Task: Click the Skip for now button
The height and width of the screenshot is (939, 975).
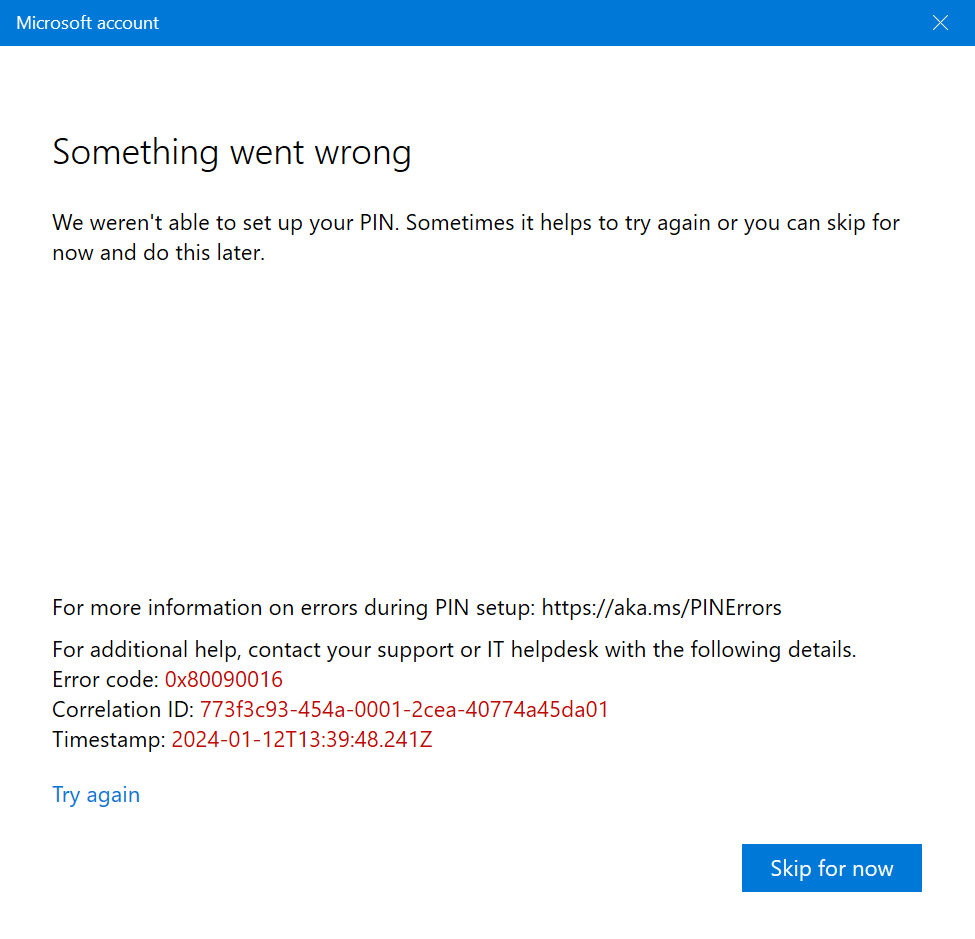Action: tap(831, 867)
